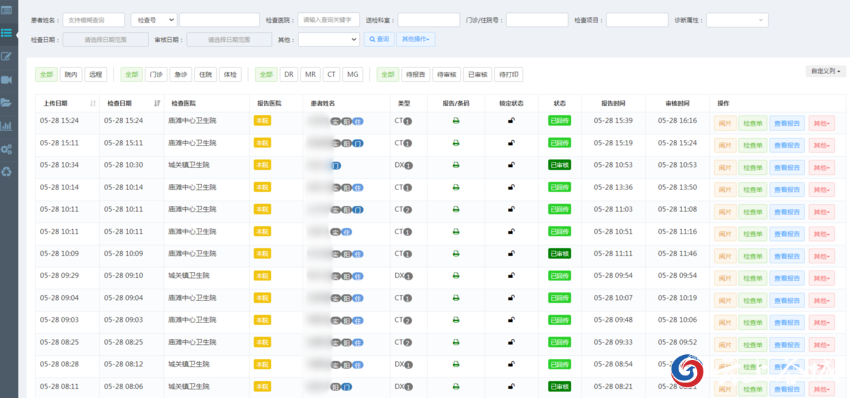Print report for row uploaded 05-28 09:29

click(456, 276)
